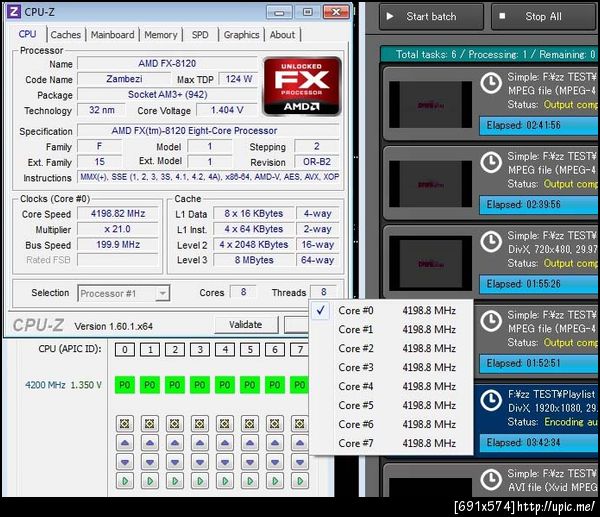
Task: Switch to the Caches tab in CPU-Z
Action: pyautogui.click(x=66, y=35)
